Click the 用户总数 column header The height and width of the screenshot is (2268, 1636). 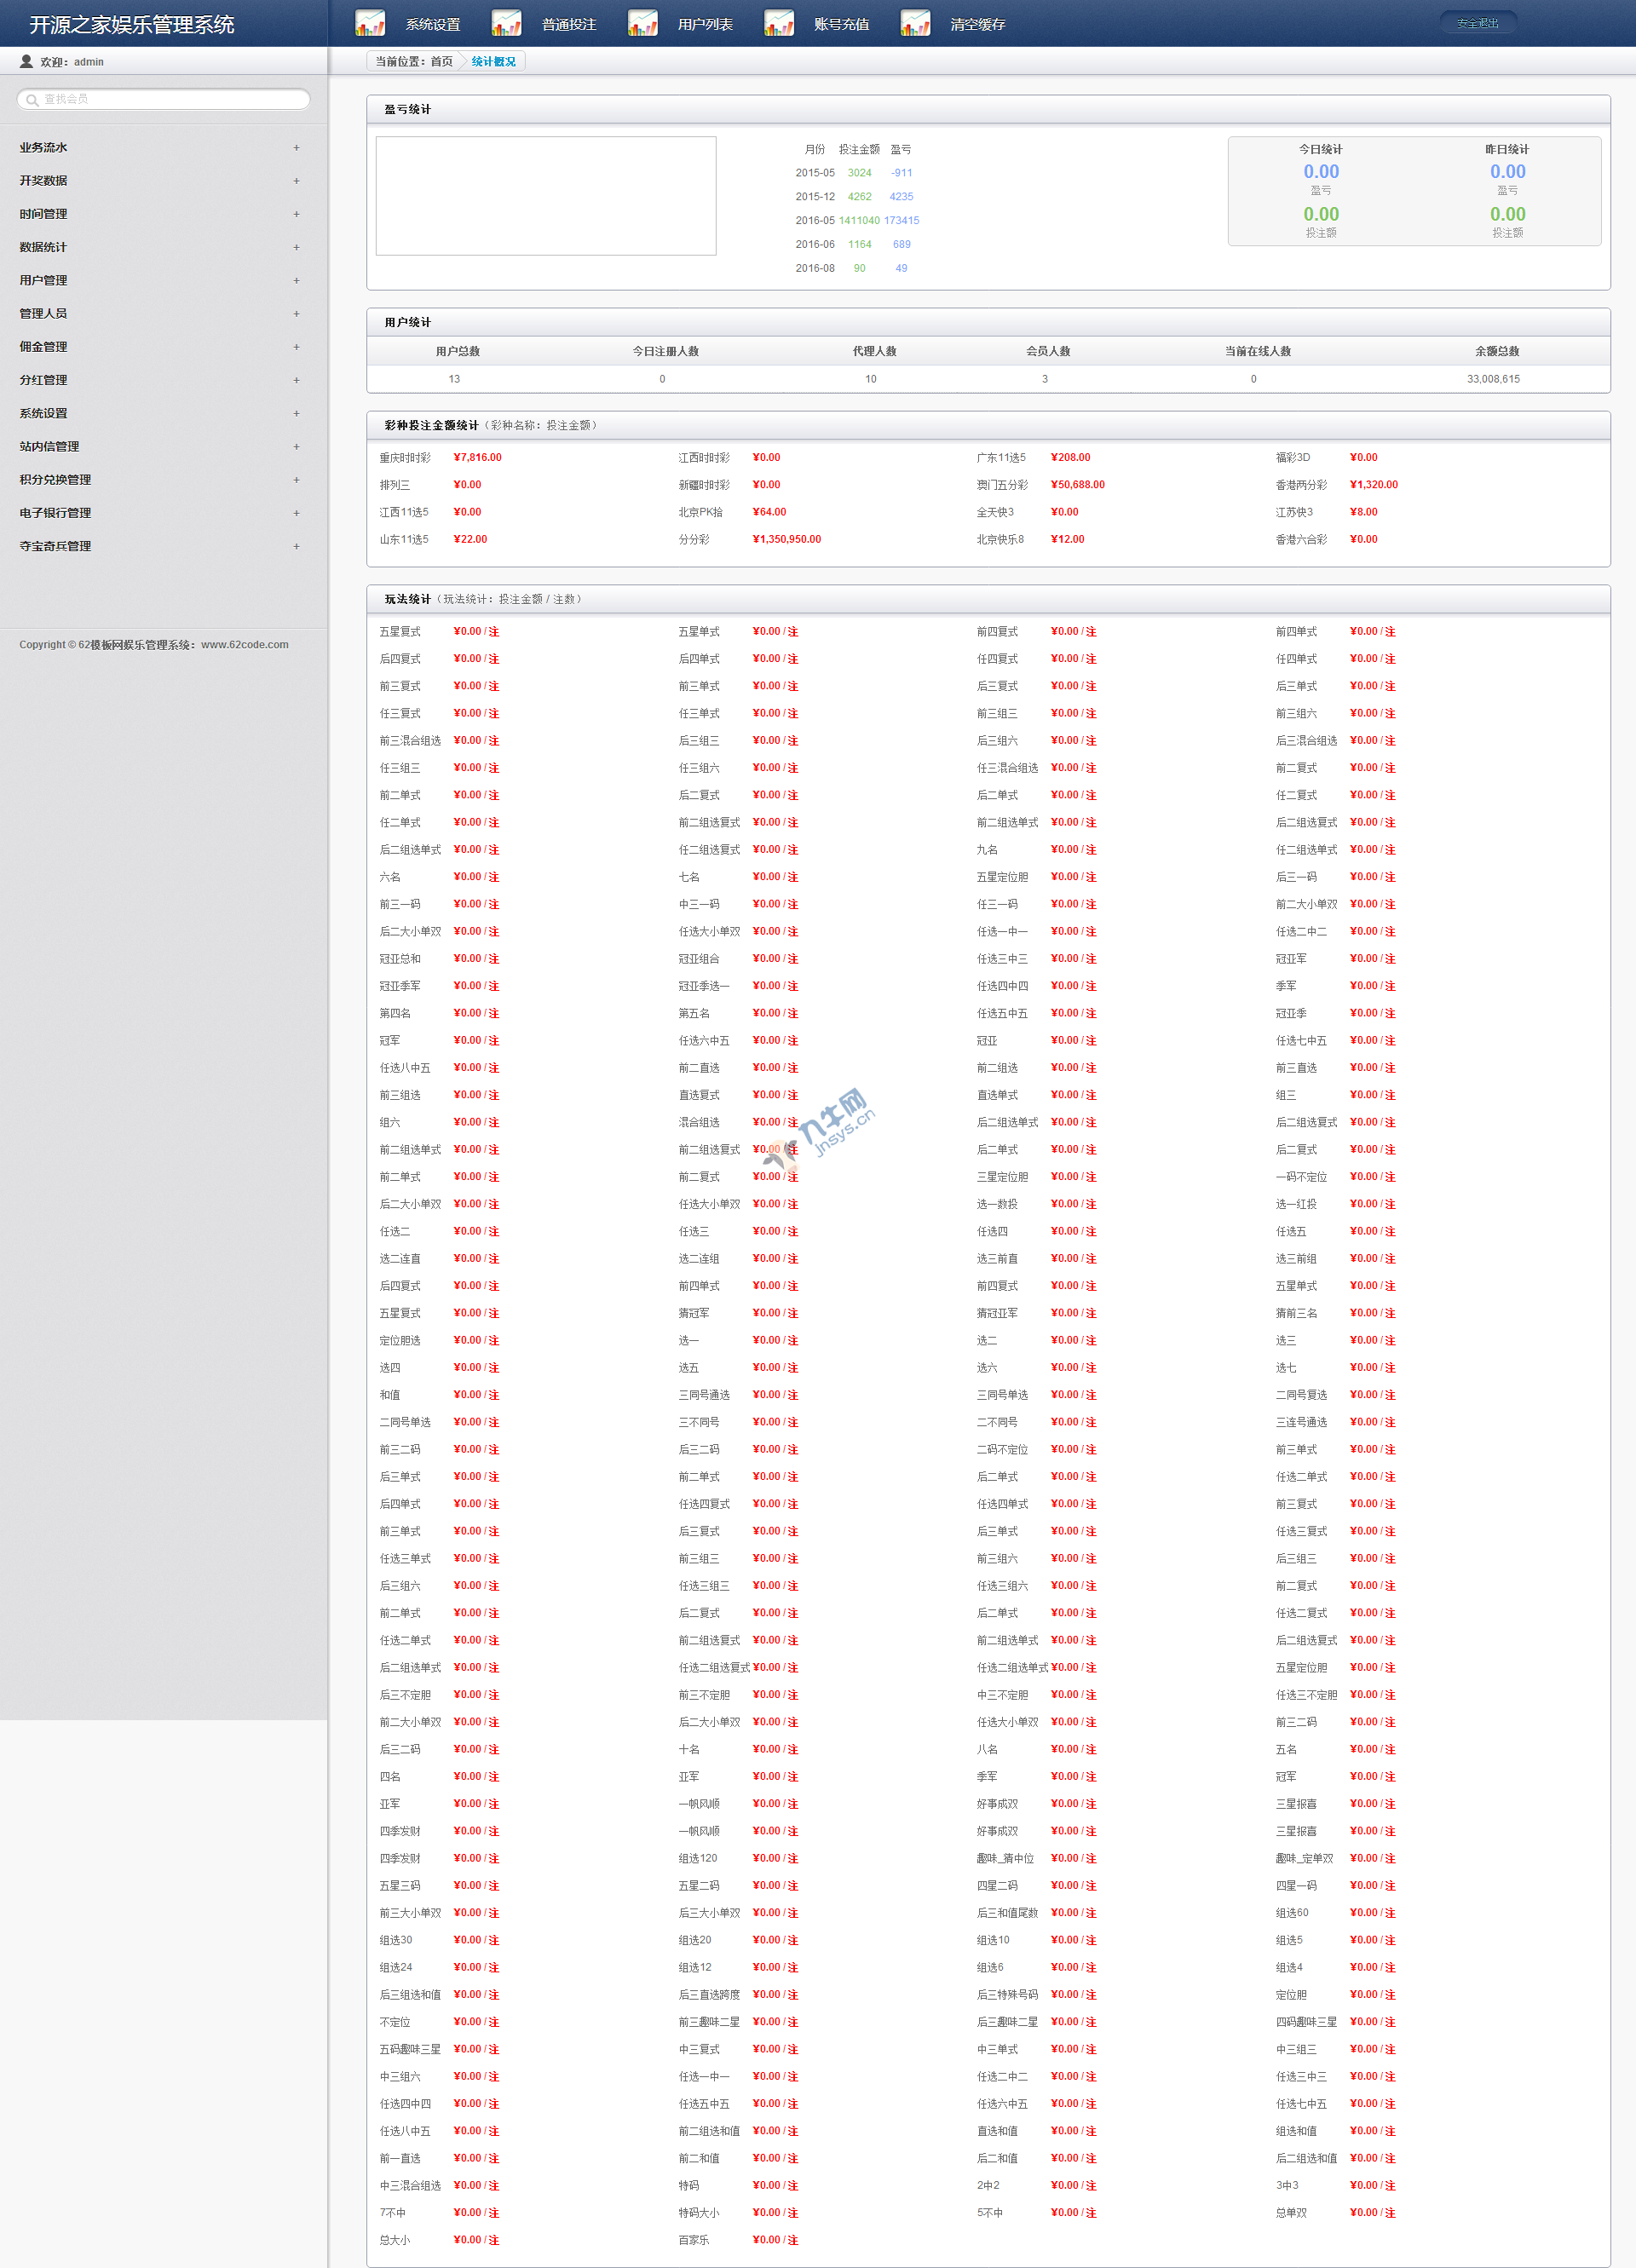[458, 352]
